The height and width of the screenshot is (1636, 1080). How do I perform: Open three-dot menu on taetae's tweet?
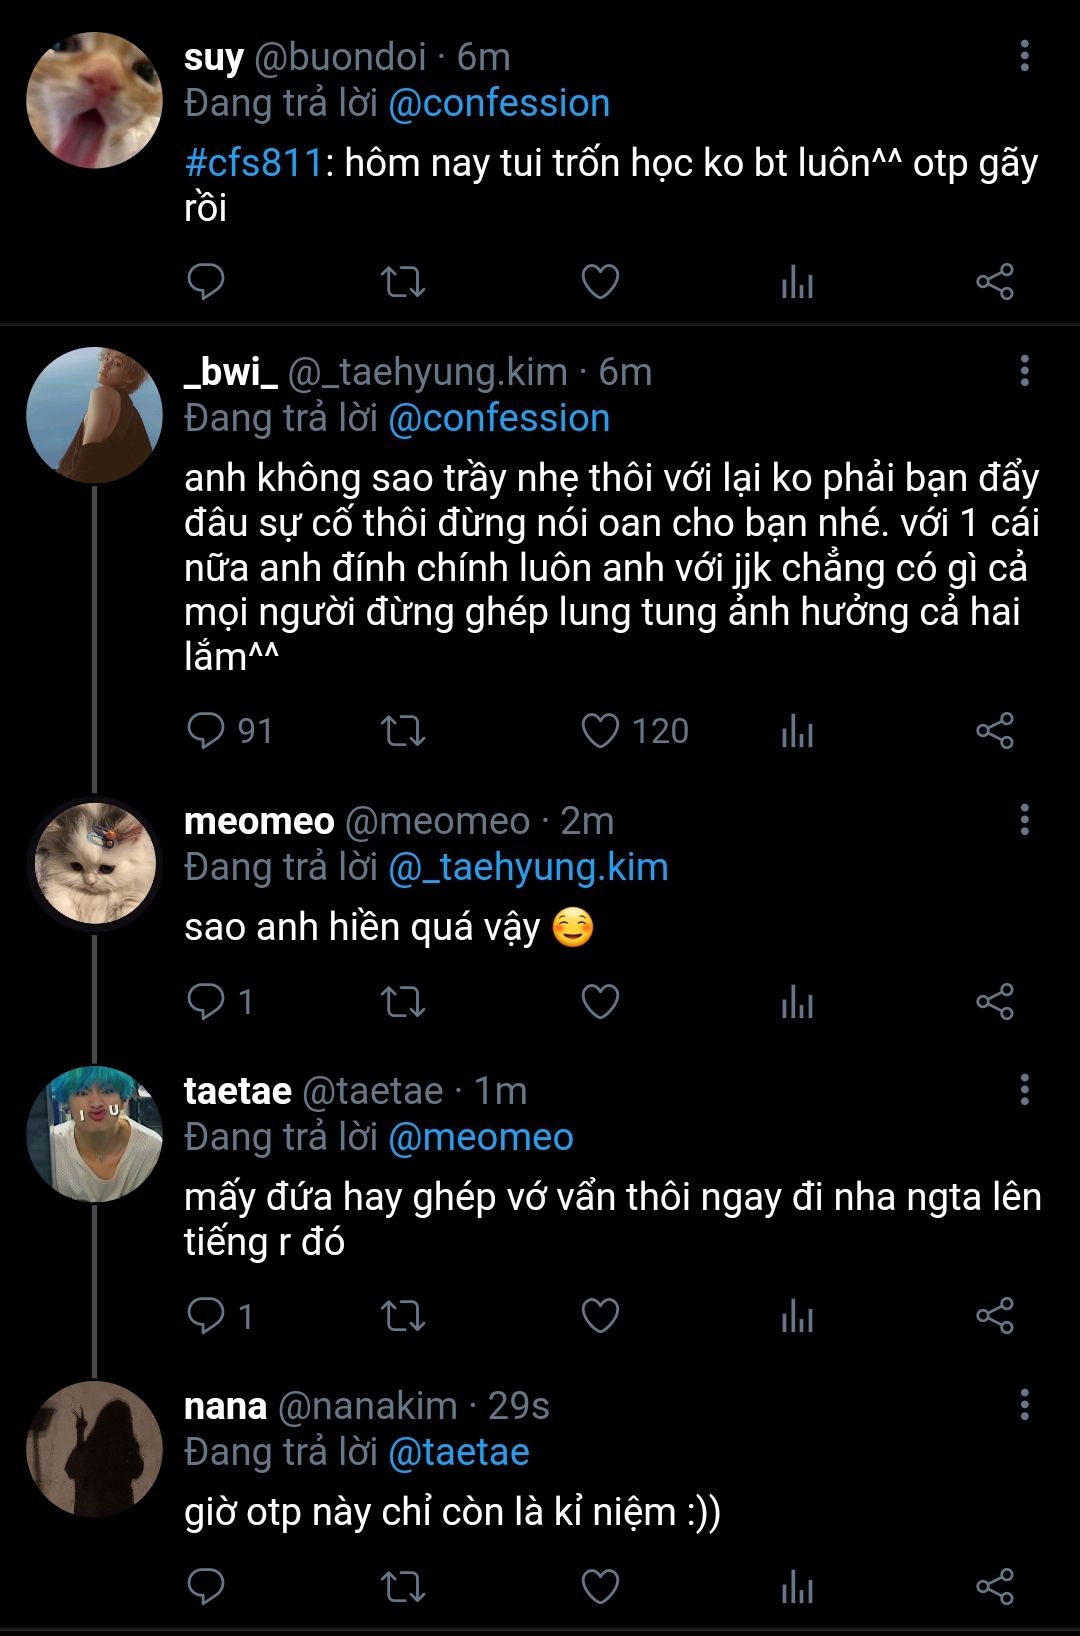point(1024,1090)
